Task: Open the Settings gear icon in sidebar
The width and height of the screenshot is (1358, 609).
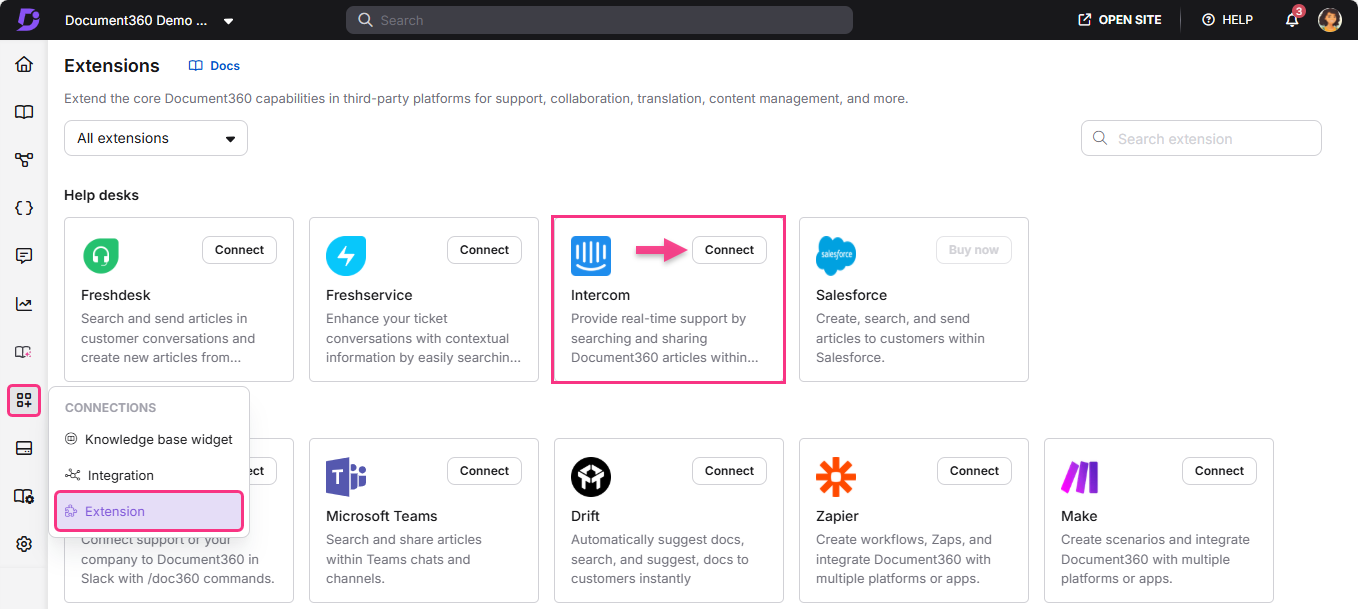Action: [x=24, y=544]
